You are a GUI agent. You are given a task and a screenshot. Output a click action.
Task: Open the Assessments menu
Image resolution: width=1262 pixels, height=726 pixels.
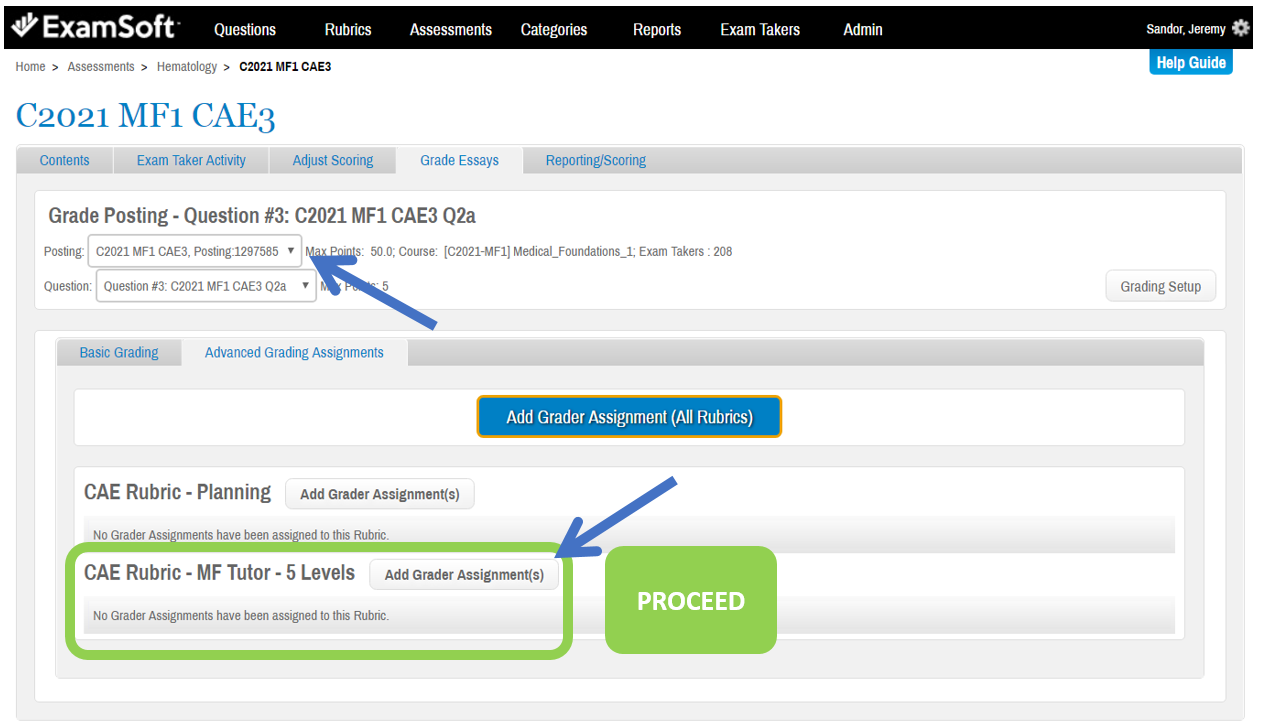coord(451,29)
